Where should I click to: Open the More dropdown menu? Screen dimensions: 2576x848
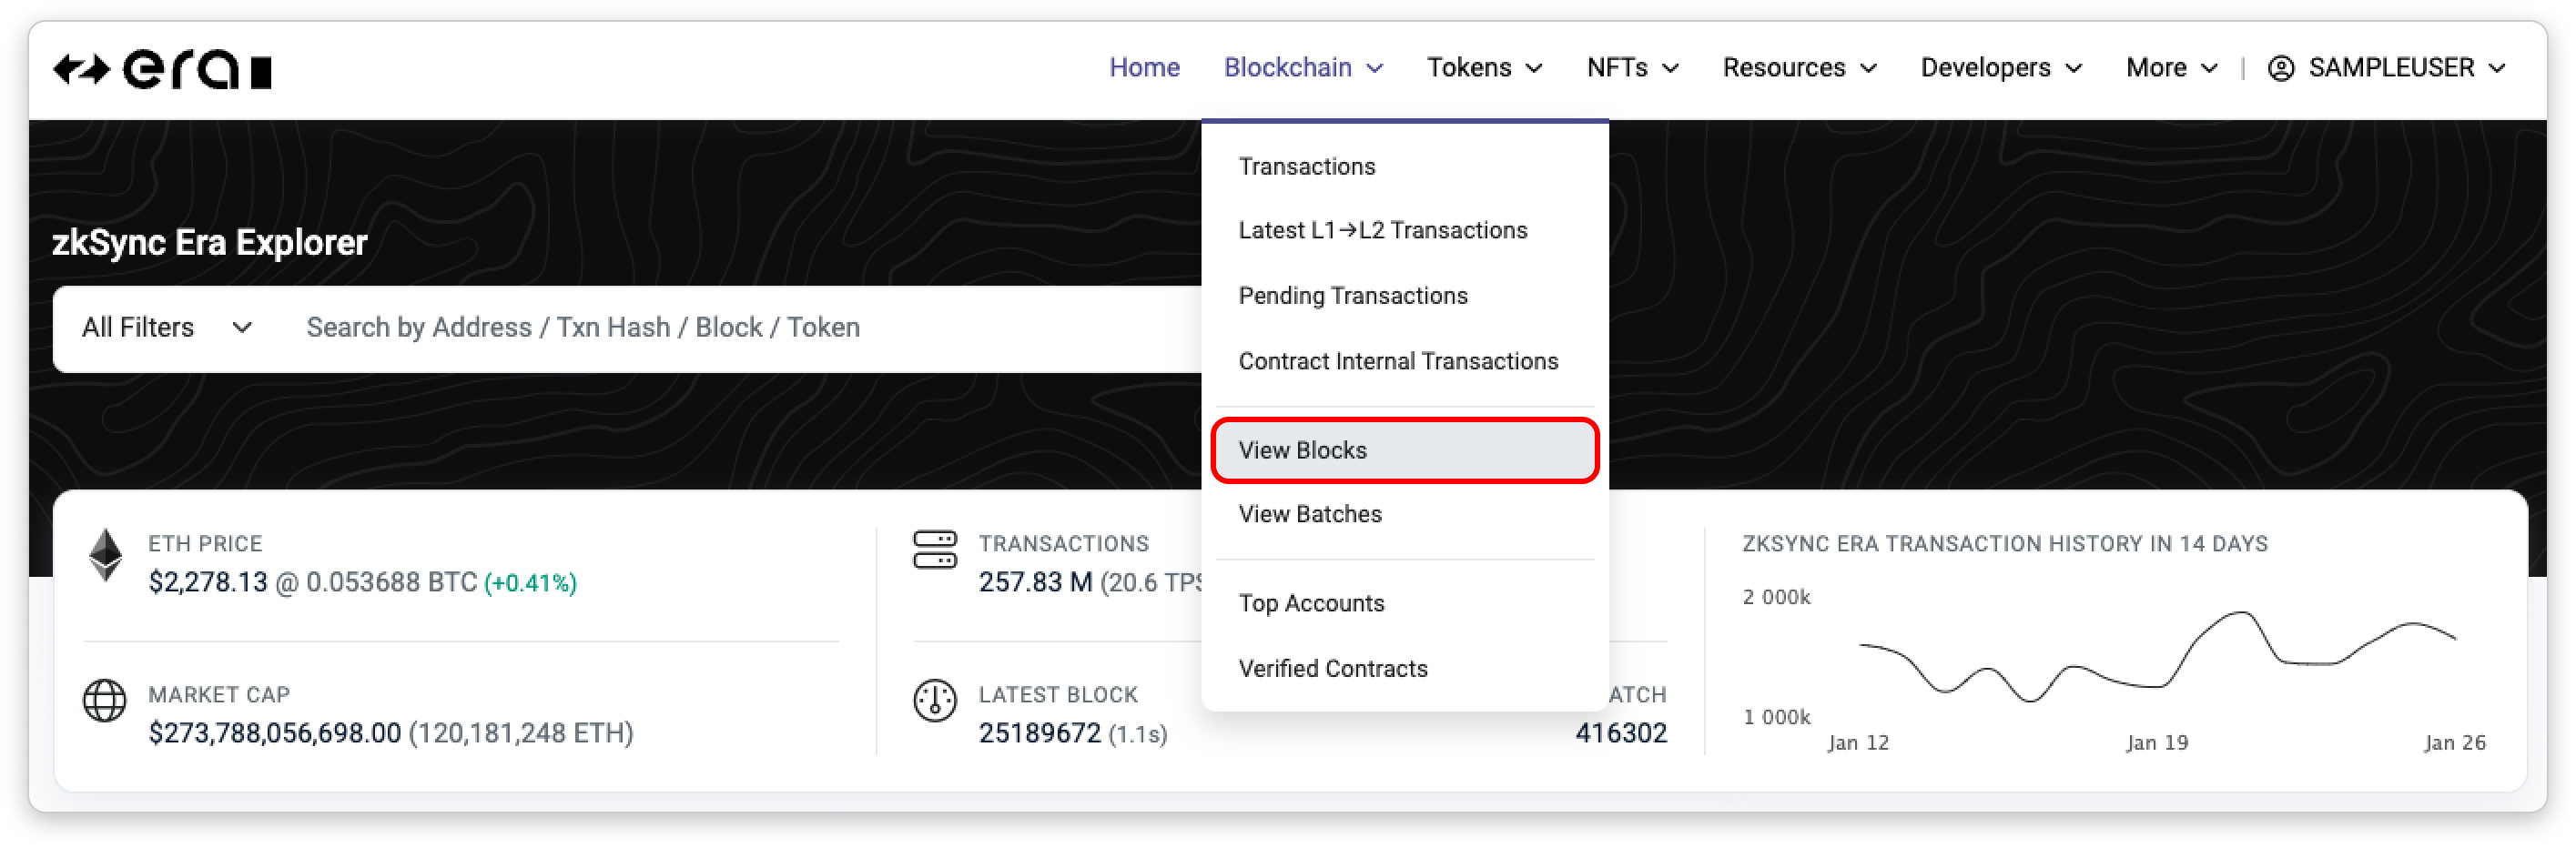click(2171, 68)
